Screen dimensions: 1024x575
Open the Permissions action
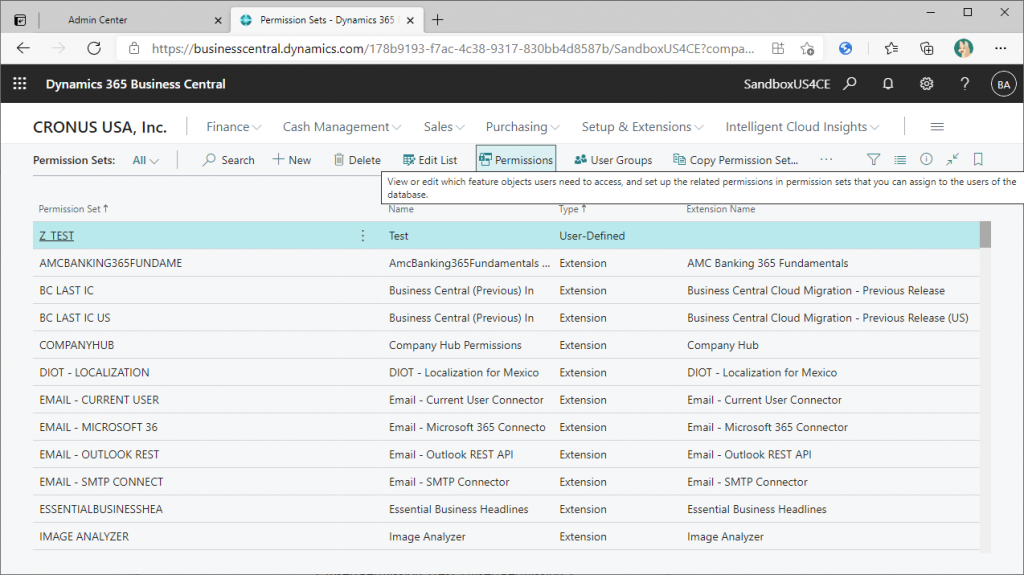[516, 160]
